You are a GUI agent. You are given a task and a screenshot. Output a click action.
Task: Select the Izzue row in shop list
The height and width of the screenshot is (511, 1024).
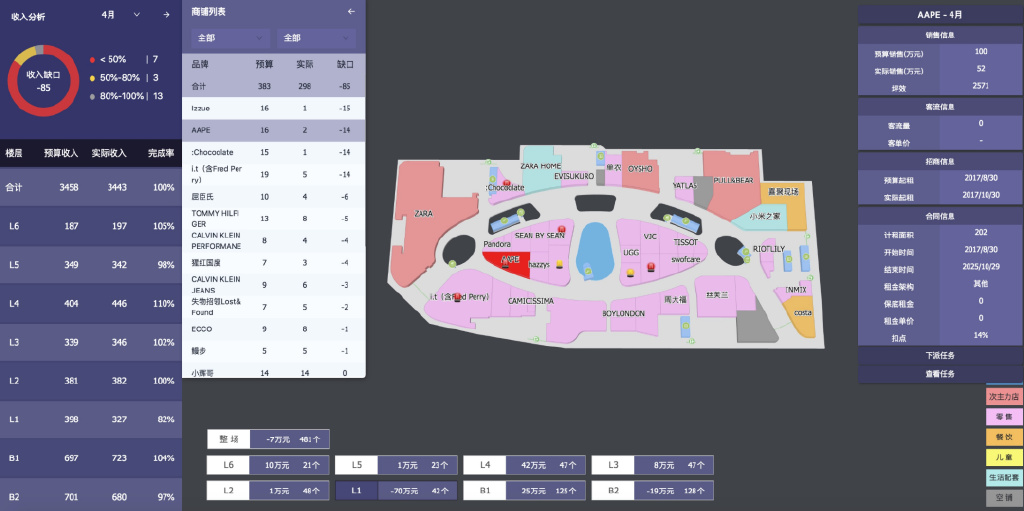click(x=274, y=108)
